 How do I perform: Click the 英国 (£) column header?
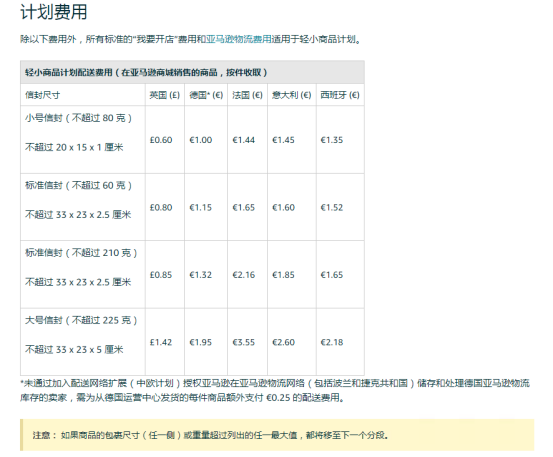tap(164, 95)
